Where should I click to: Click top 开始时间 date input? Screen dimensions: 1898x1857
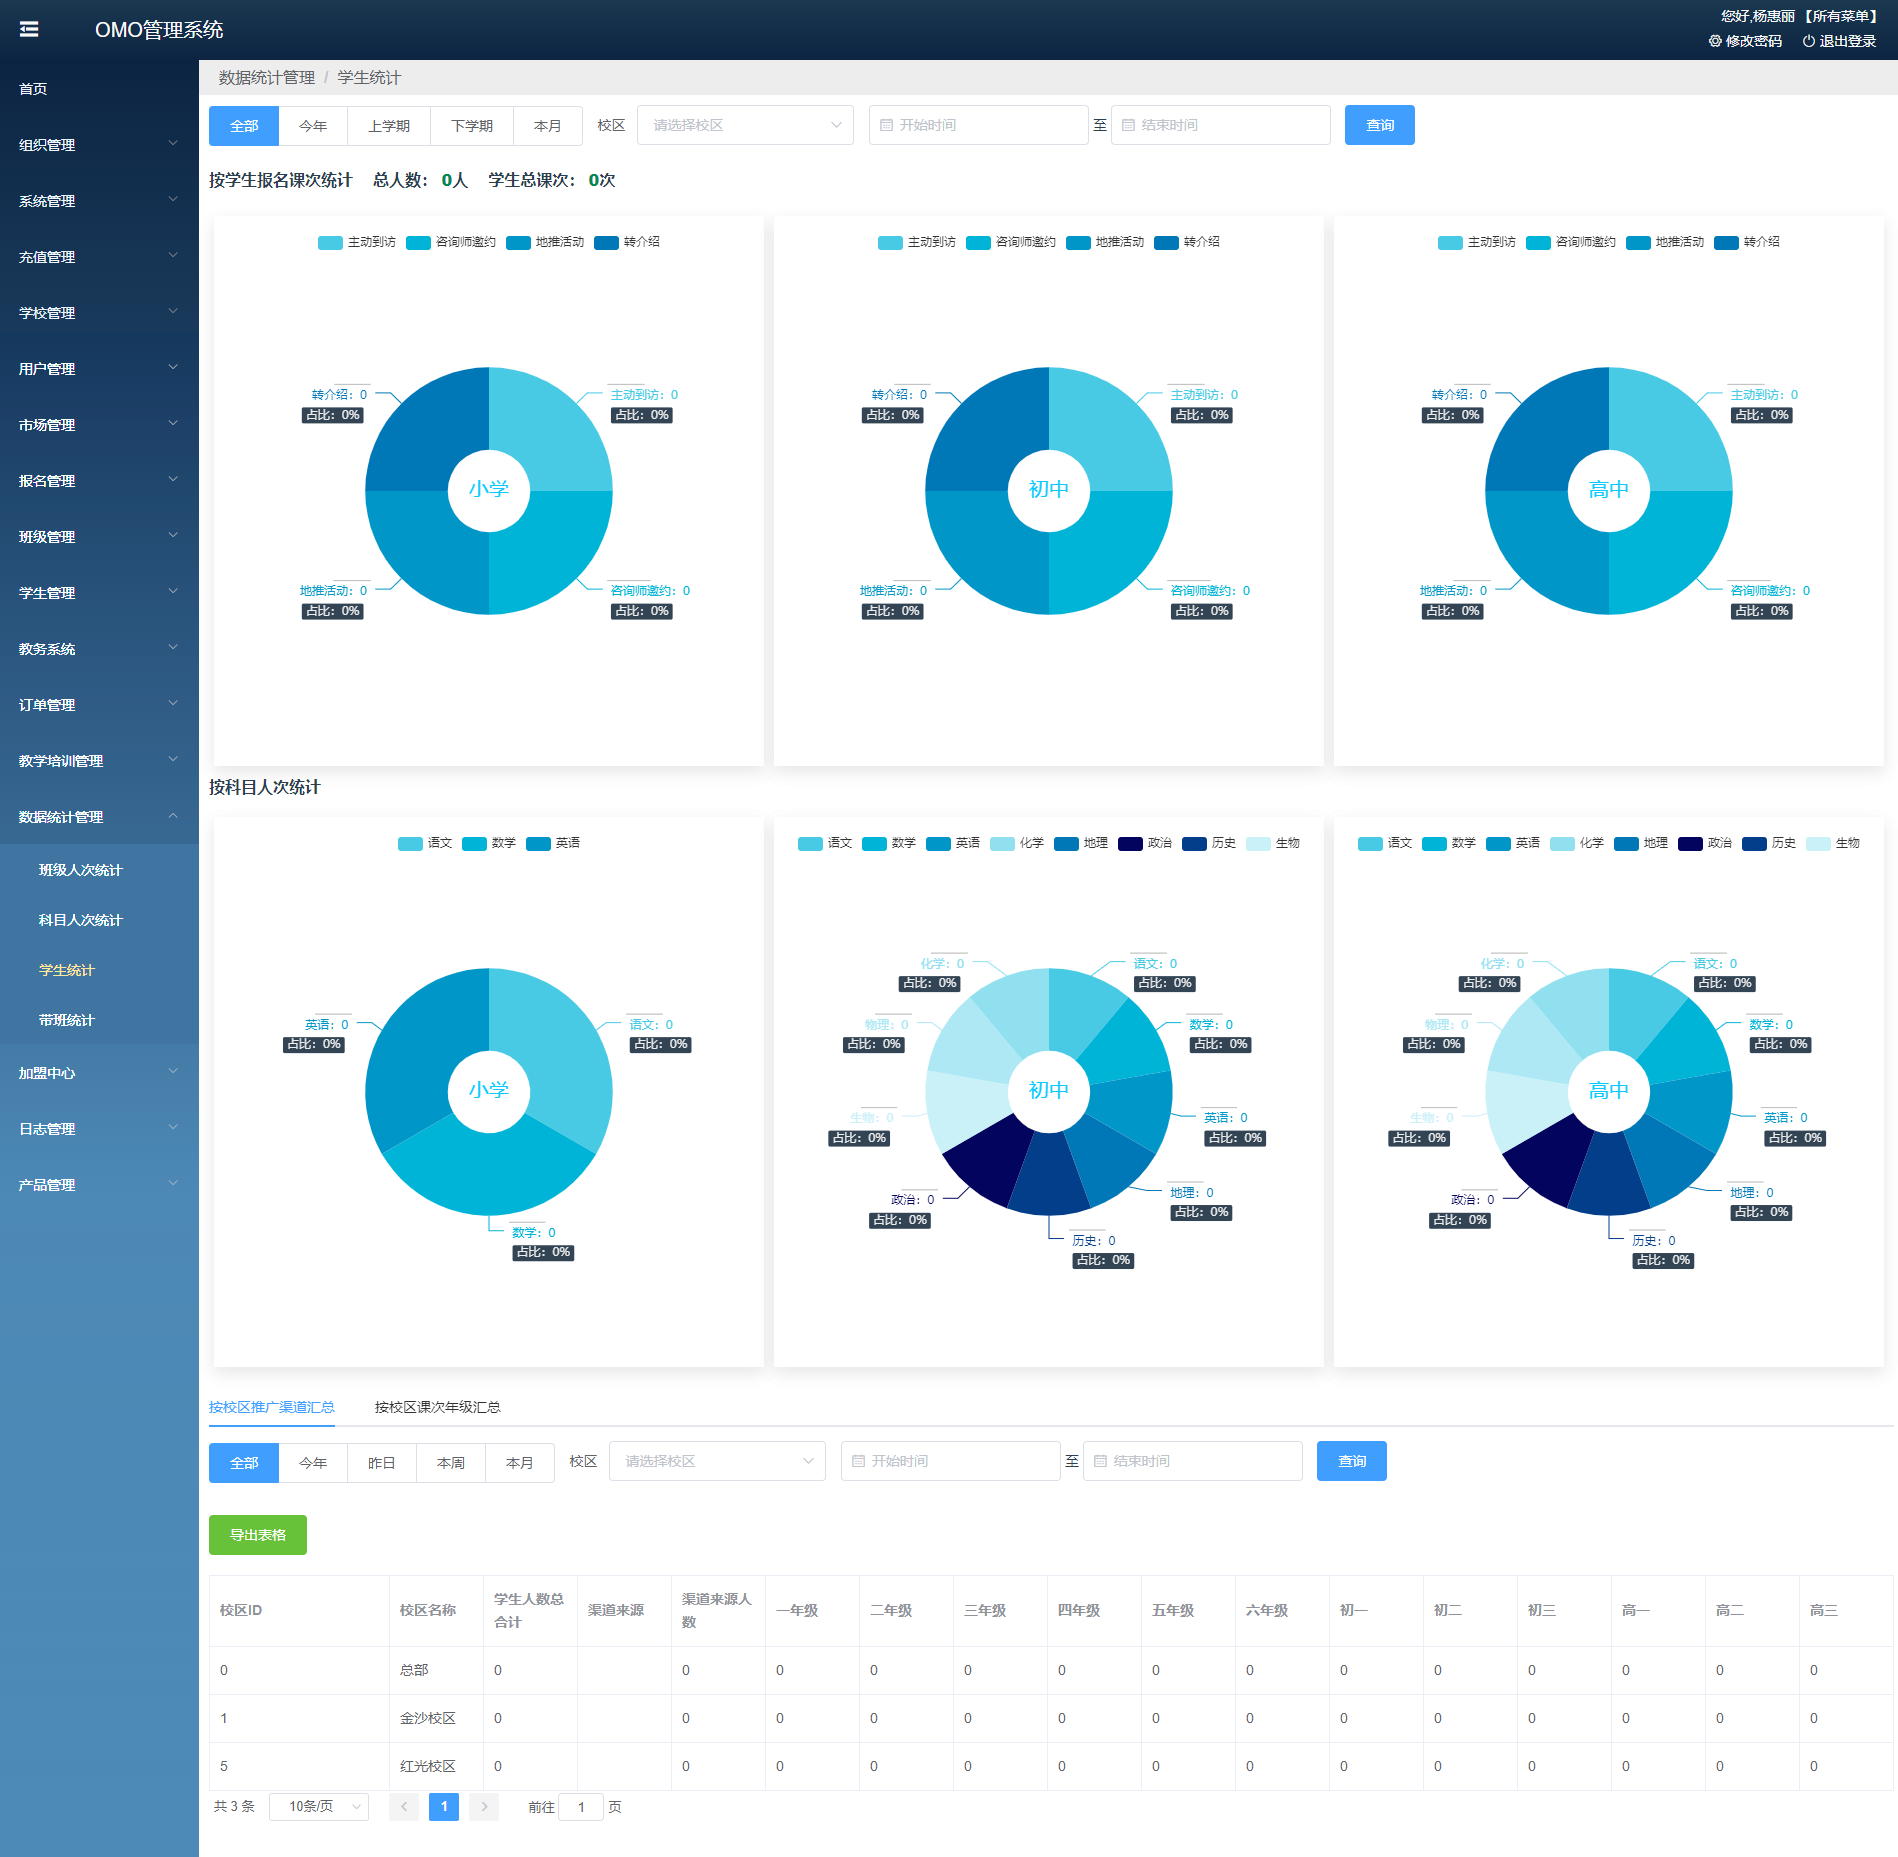pyautogui.click(x=978, y=125)
